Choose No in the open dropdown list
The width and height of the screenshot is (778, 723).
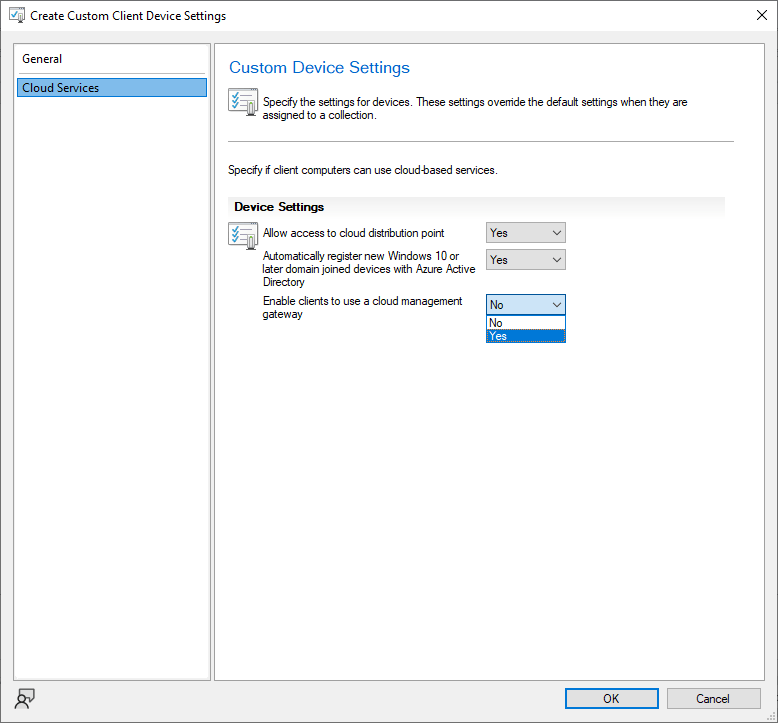tap(526, 323)
